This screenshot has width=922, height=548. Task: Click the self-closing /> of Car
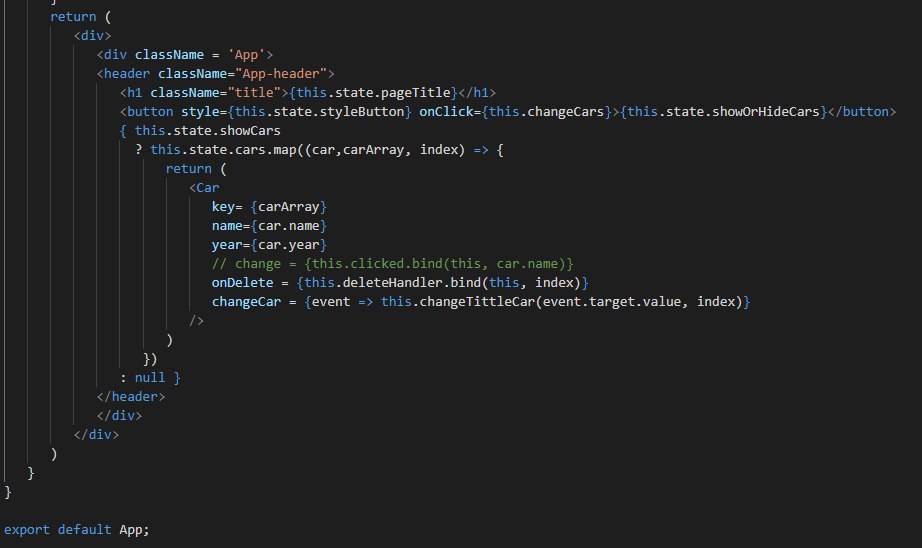tap(196, 320)
